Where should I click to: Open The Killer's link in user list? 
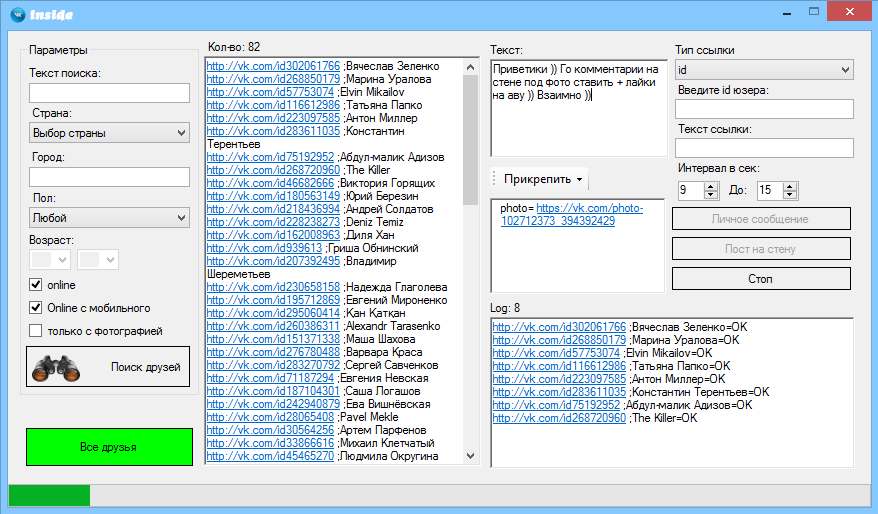point(273,170)
